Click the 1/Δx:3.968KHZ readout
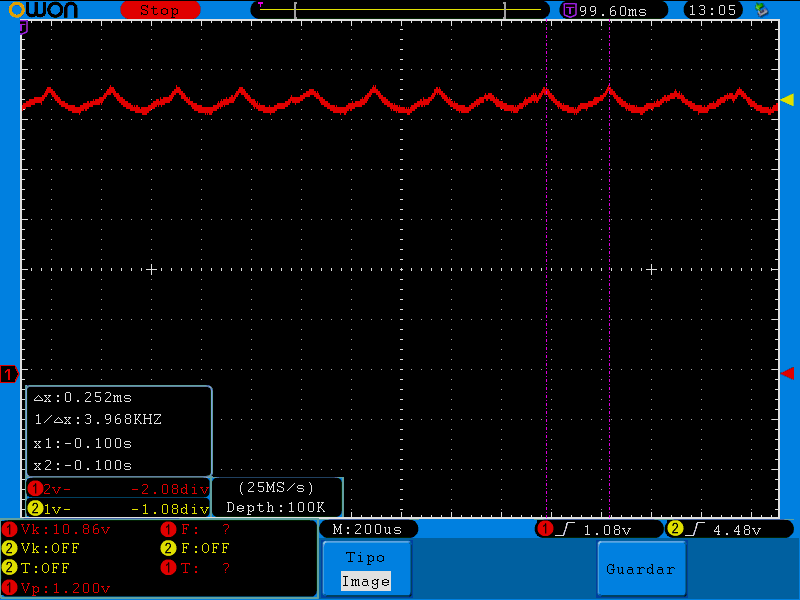800x600 pixels. 97,419
